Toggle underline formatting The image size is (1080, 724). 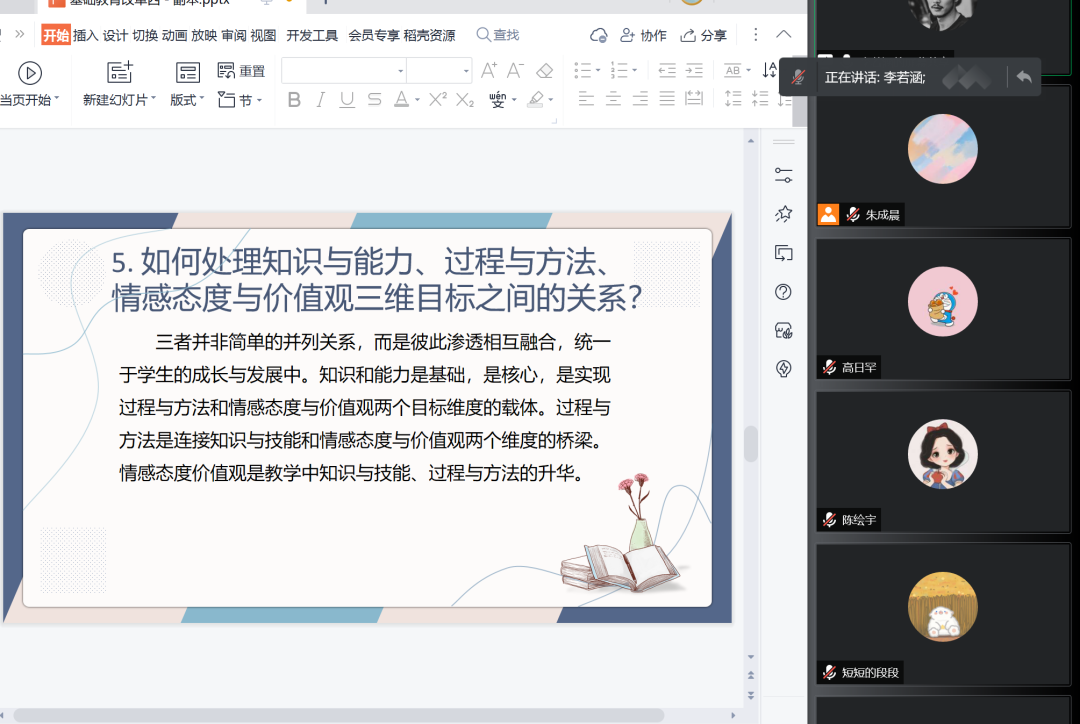347,100
